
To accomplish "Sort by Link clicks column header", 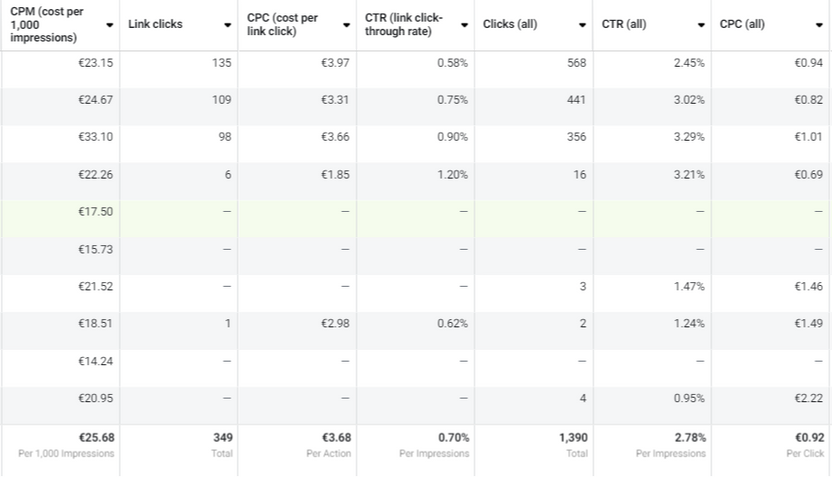I will [155, 24].
